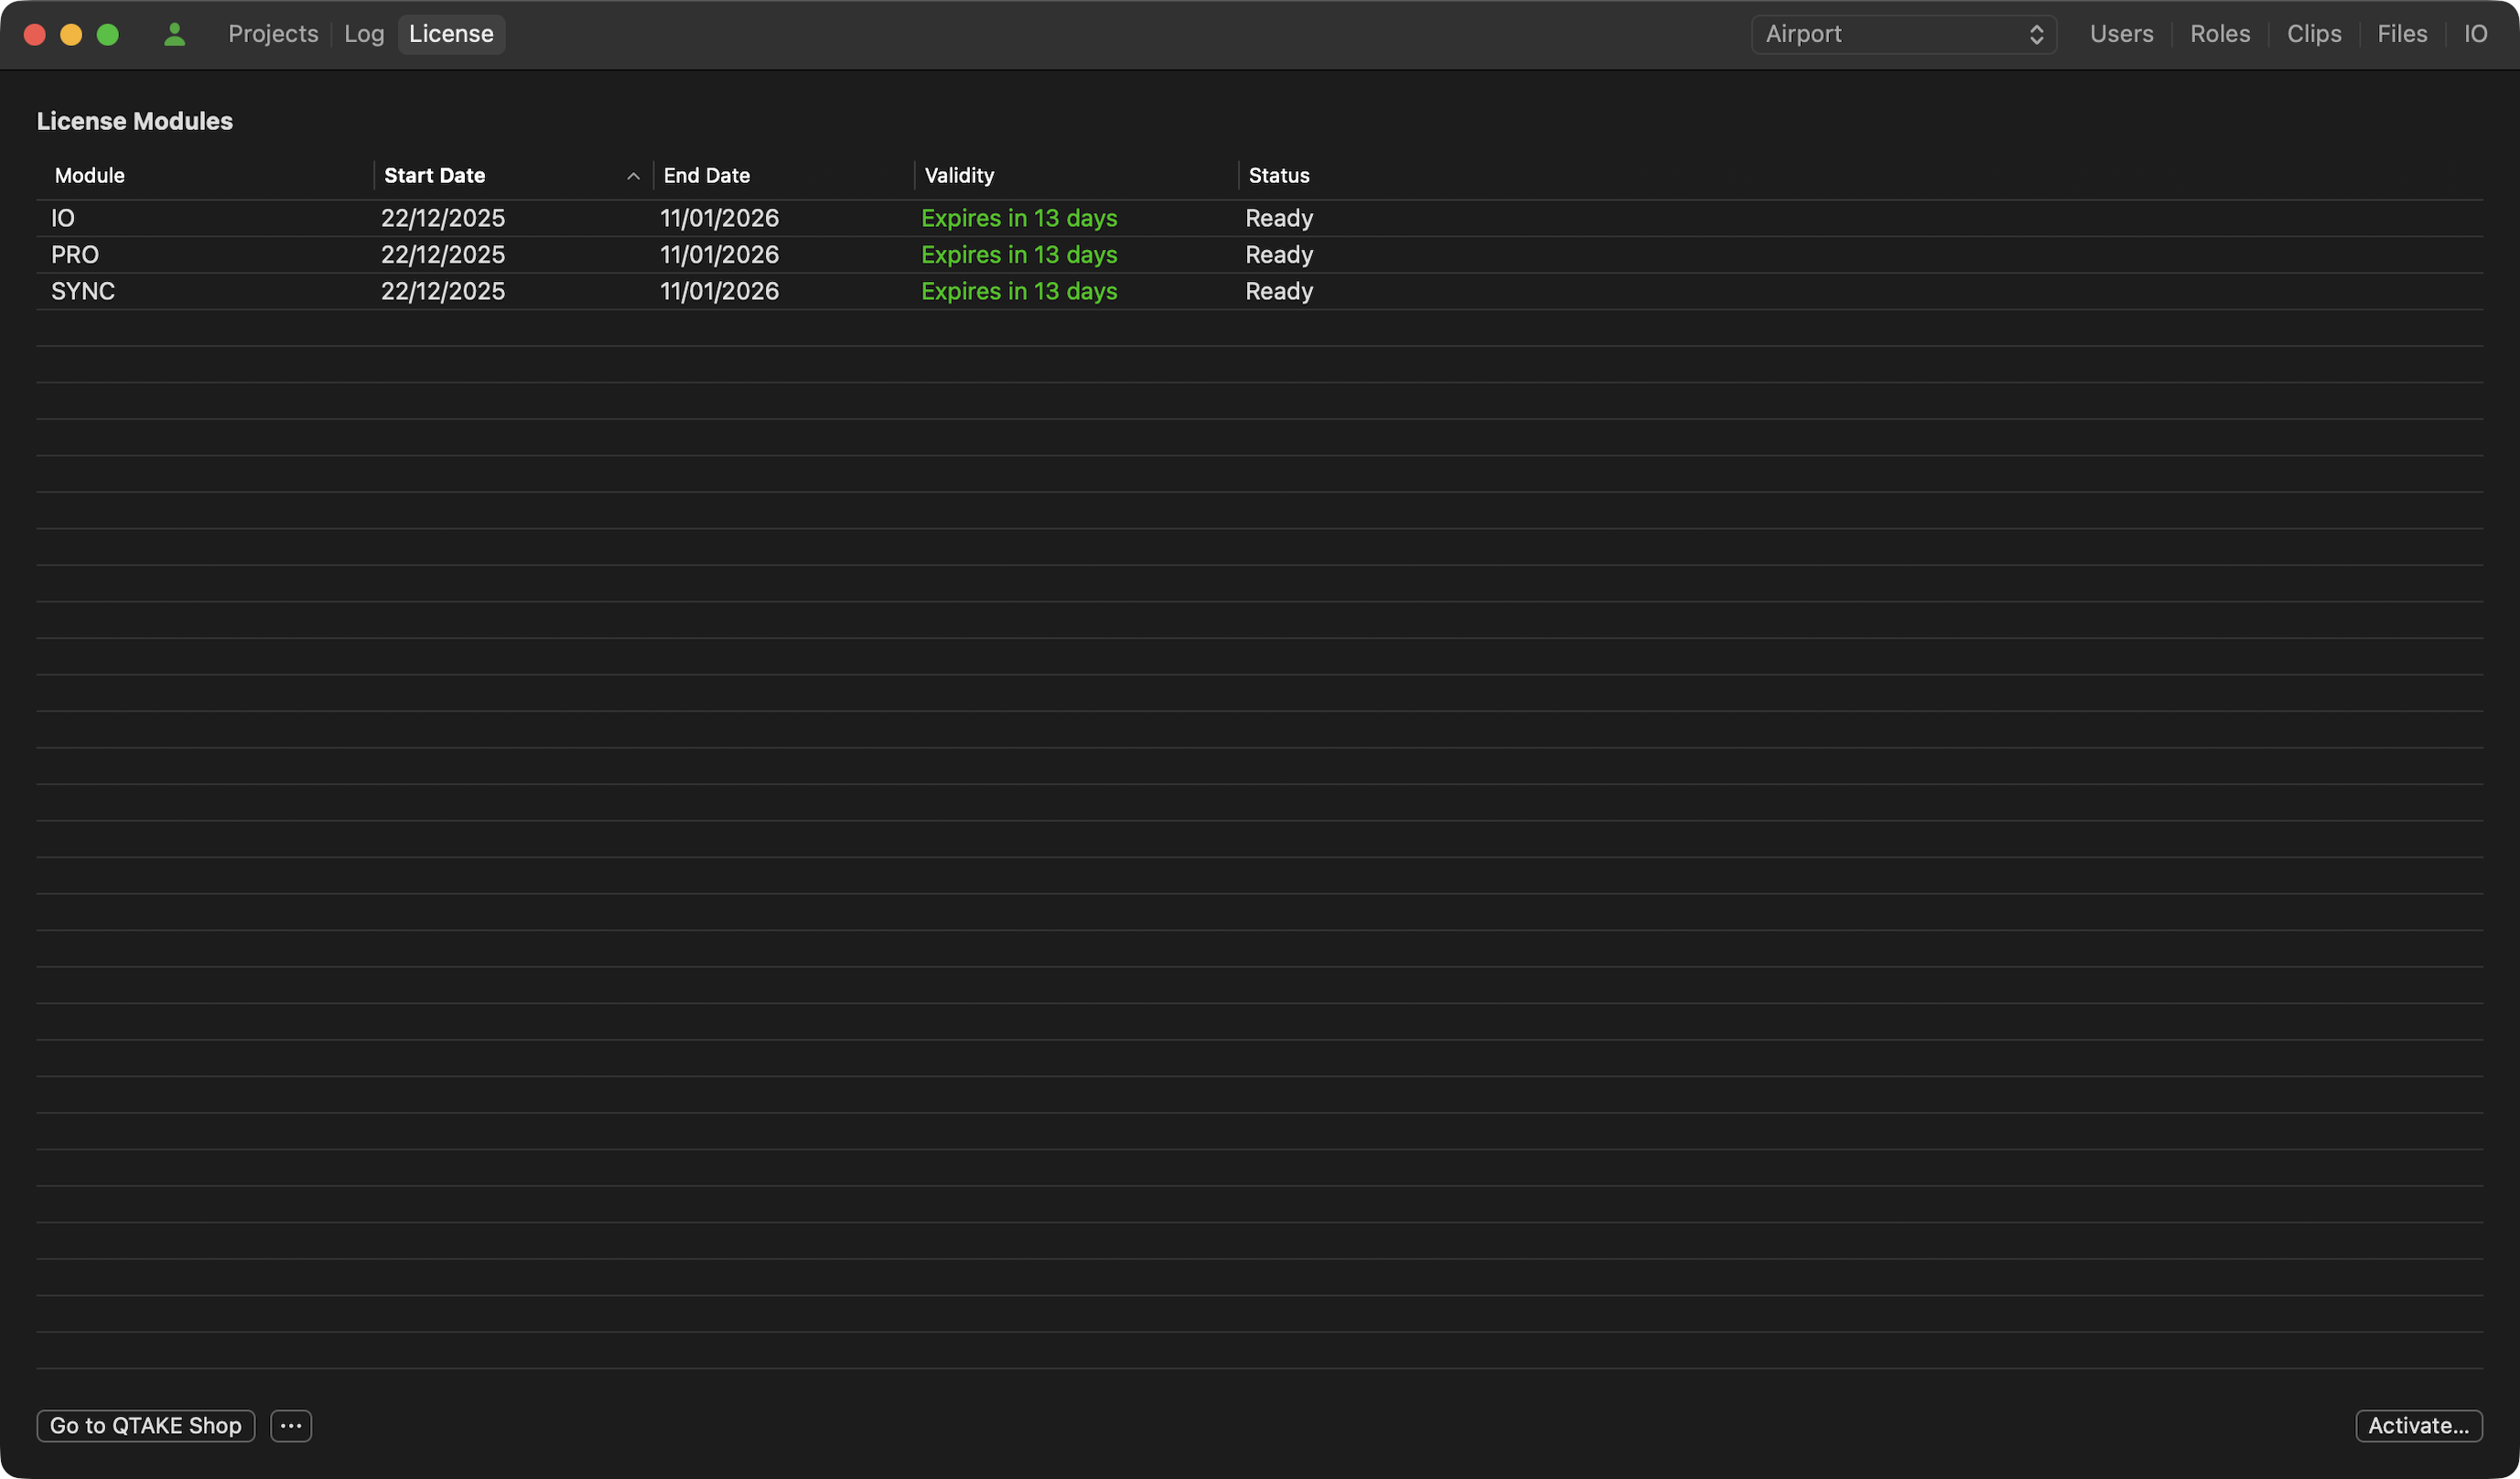Select the License tab
The height and width of the screenshot is (1479, 2520).
coord(451,34)
